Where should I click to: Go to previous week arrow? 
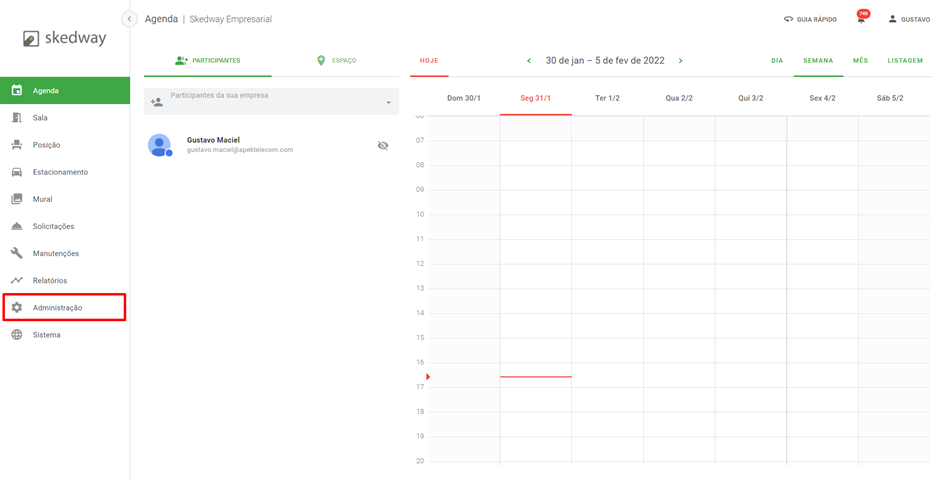pyautogui.click(x=529, y=61)
